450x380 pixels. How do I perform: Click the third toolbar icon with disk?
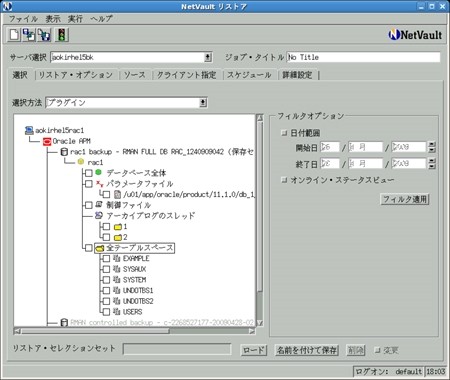(44, 35)
